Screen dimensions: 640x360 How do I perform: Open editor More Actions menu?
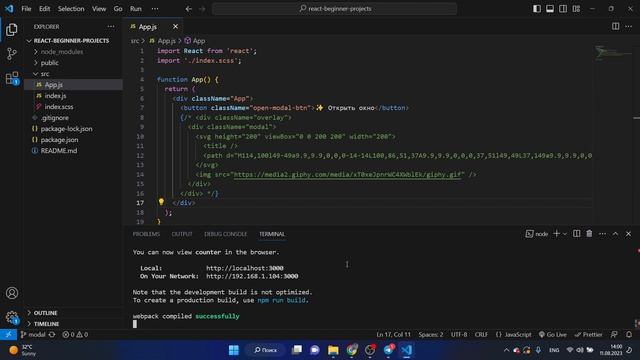(x=629, y=27)
